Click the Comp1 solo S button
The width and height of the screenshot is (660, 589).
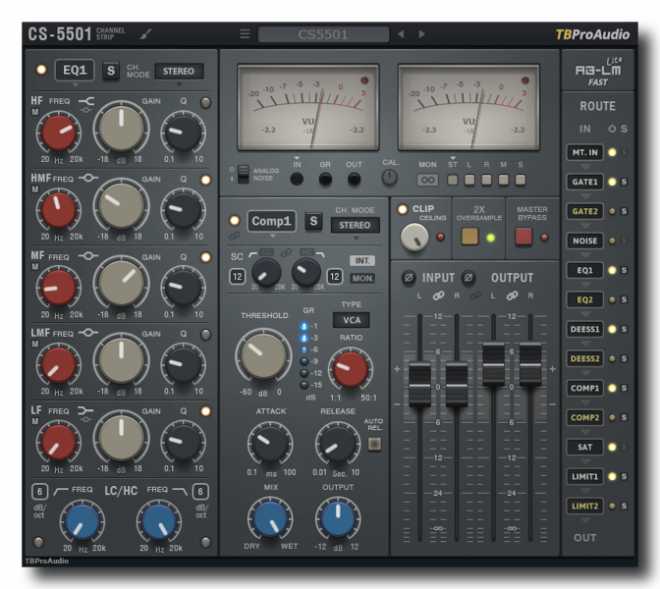[x=314, y=221]
